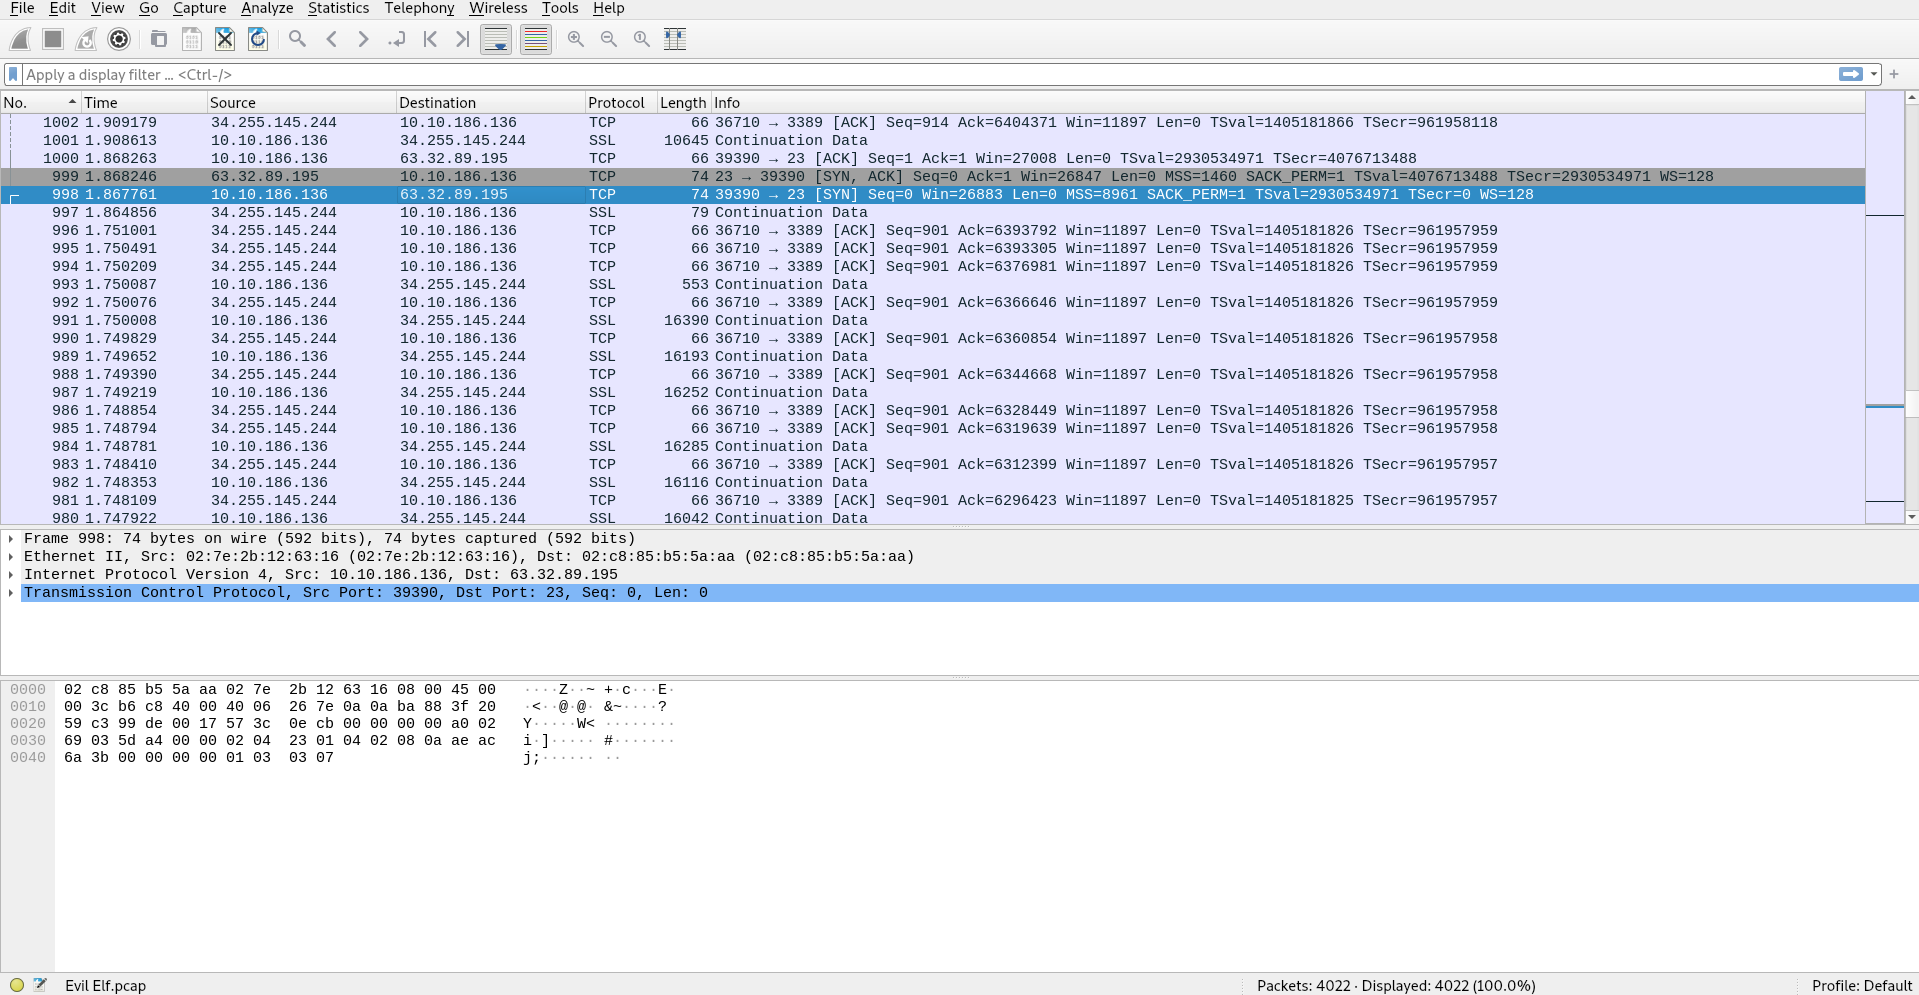Toggle packet list colorization rules

click(x=536, y=39)
